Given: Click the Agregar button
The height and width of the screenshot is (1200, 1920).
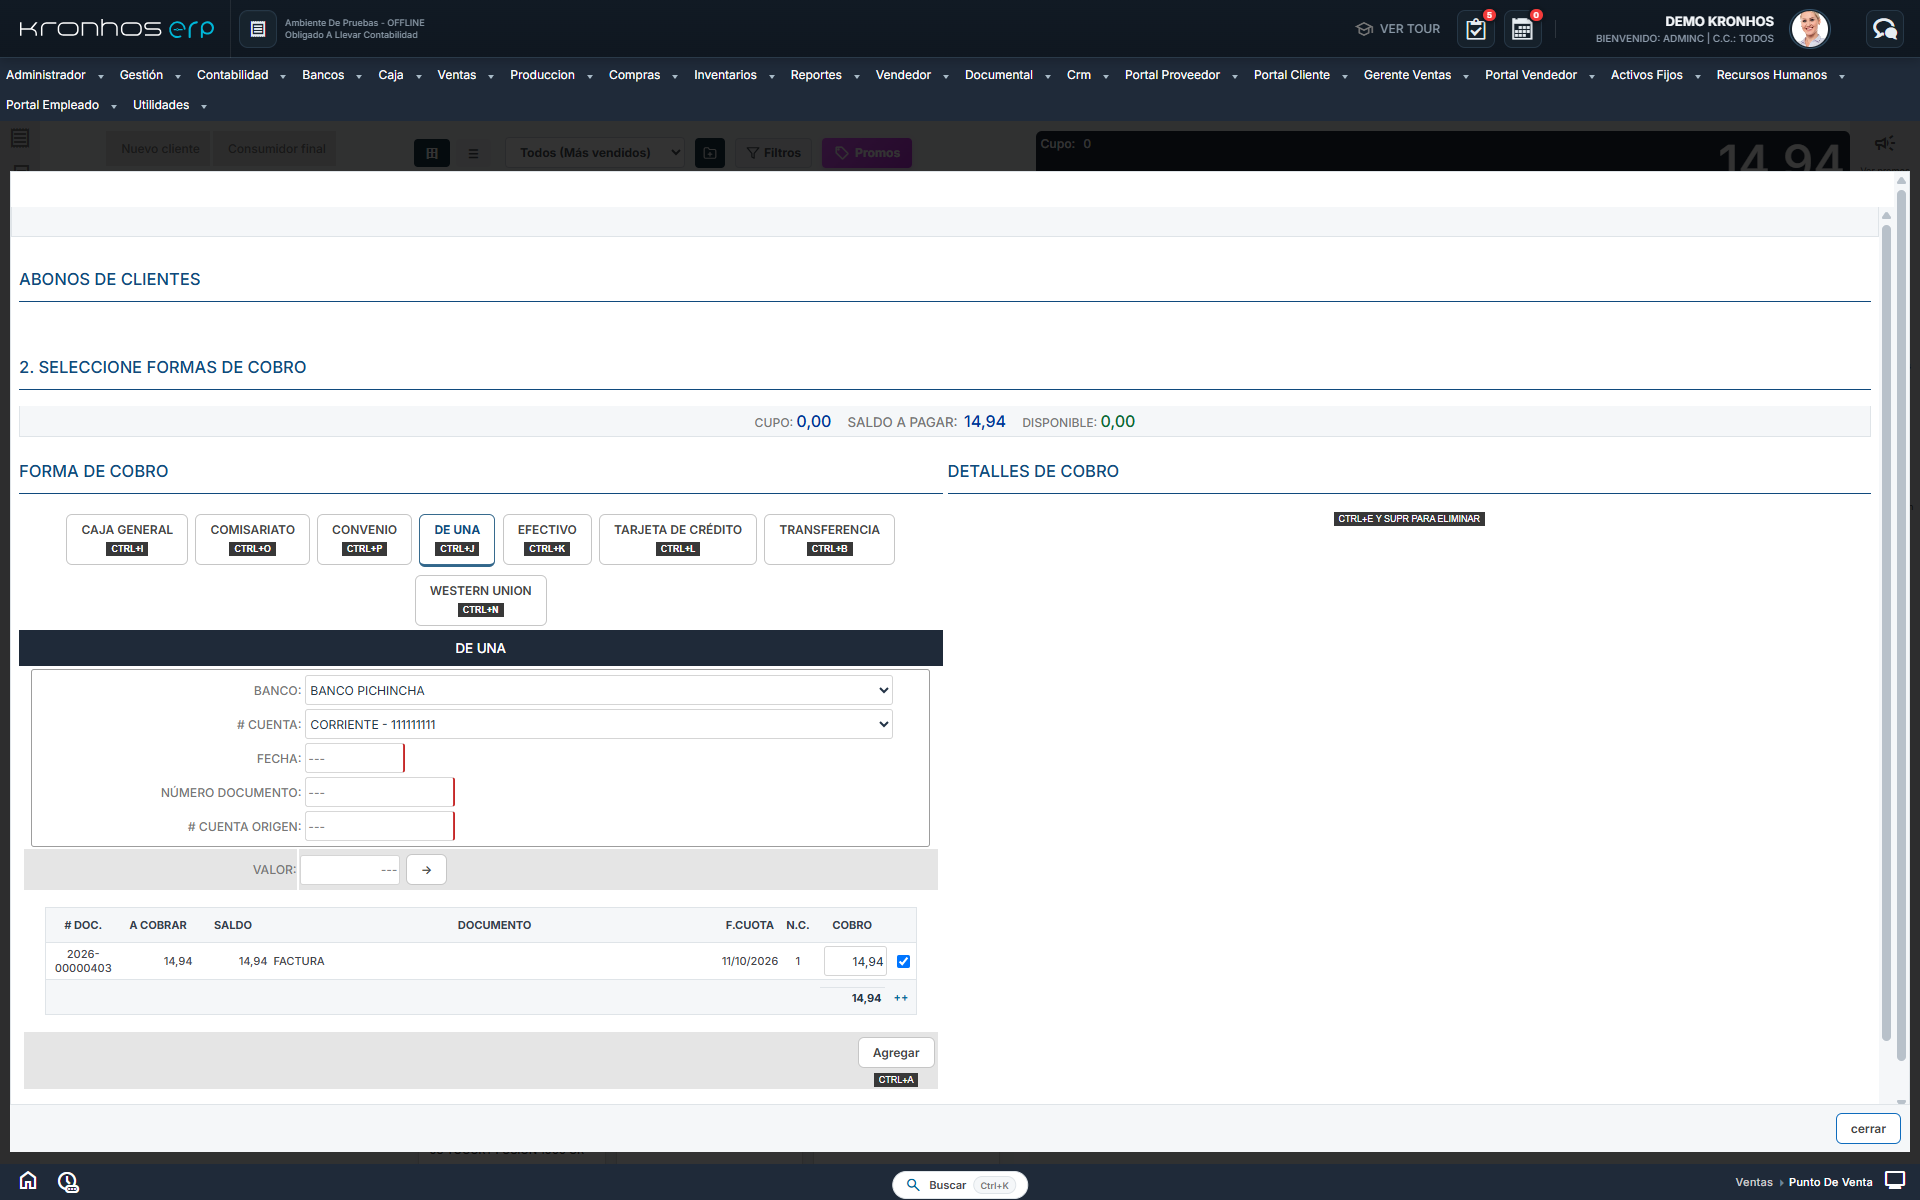Looking at the screenshot, I should pyautogui.click(x=896, y=1053).
